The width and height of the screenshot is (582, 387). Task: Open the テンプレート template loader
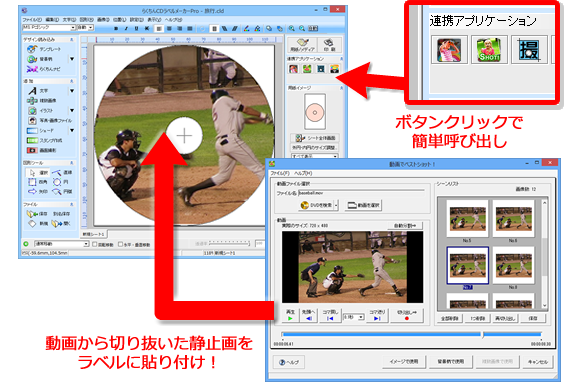tap(44, 49)
